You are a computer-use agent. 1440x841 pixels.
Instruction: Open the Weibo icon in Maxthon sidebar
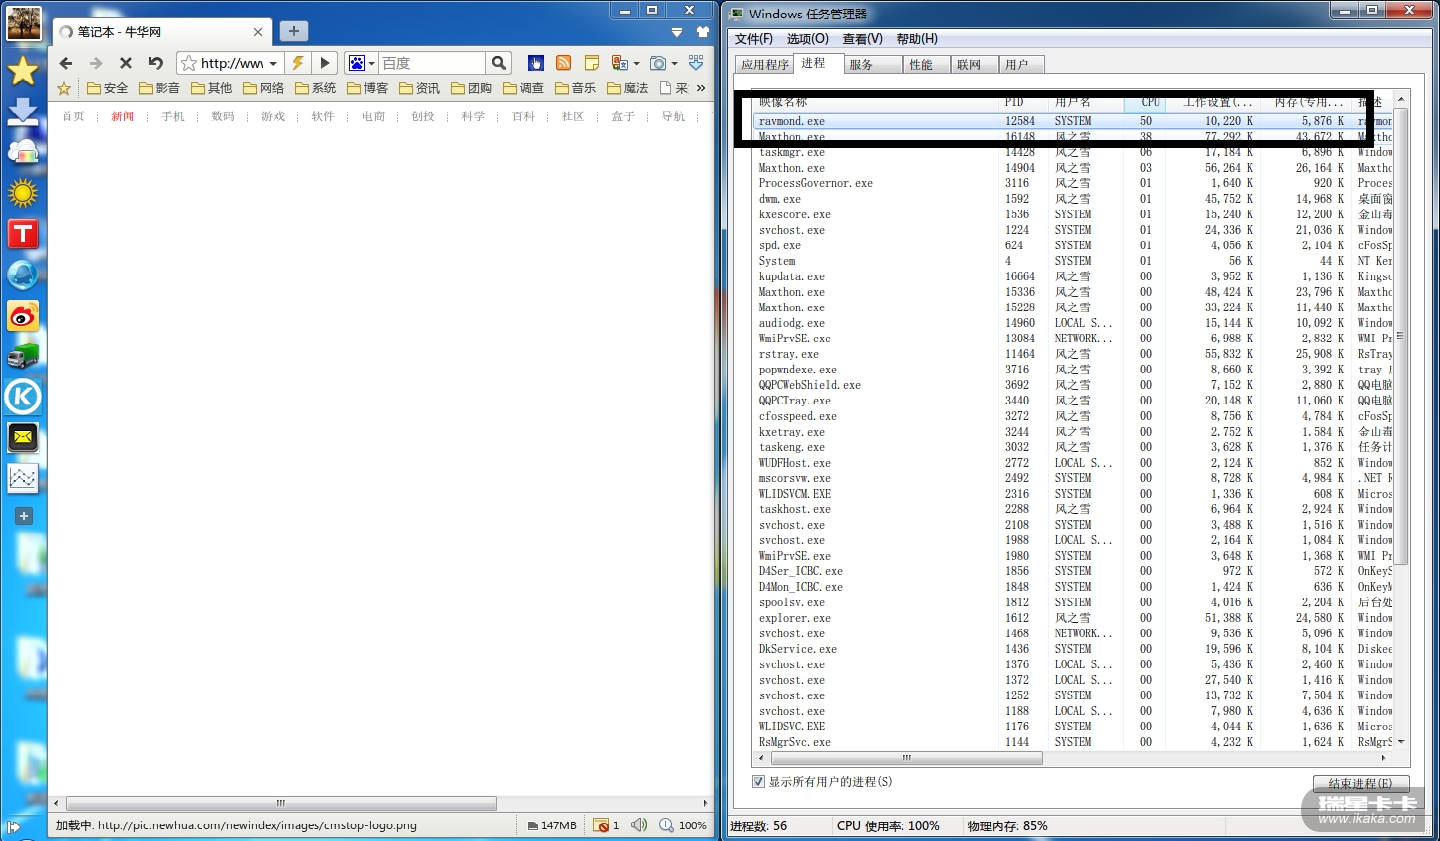(x=23, y=316)
